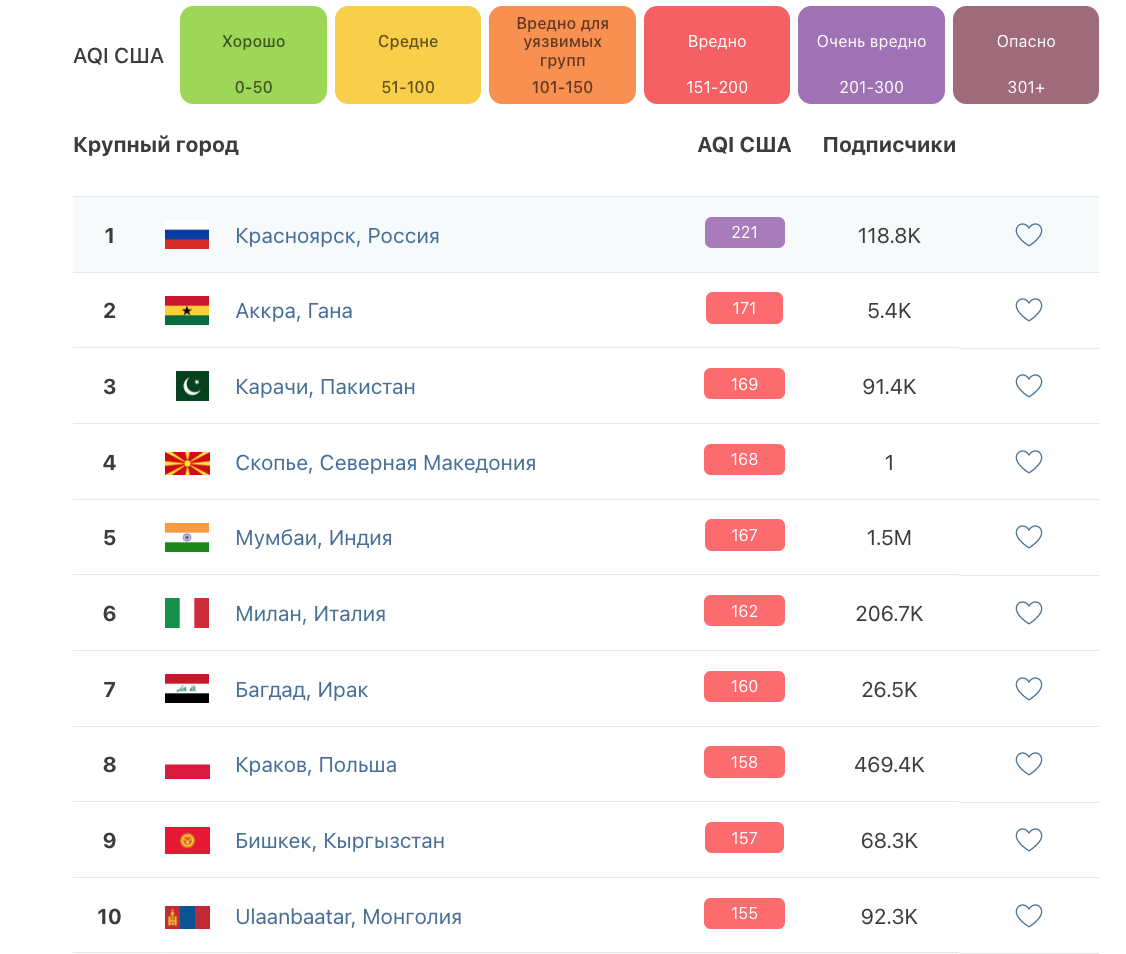The height and width of the screenshot is (954, 1126).
Task: Click the 221 AQI badge for Красноярск
Action: pos(745,233)
